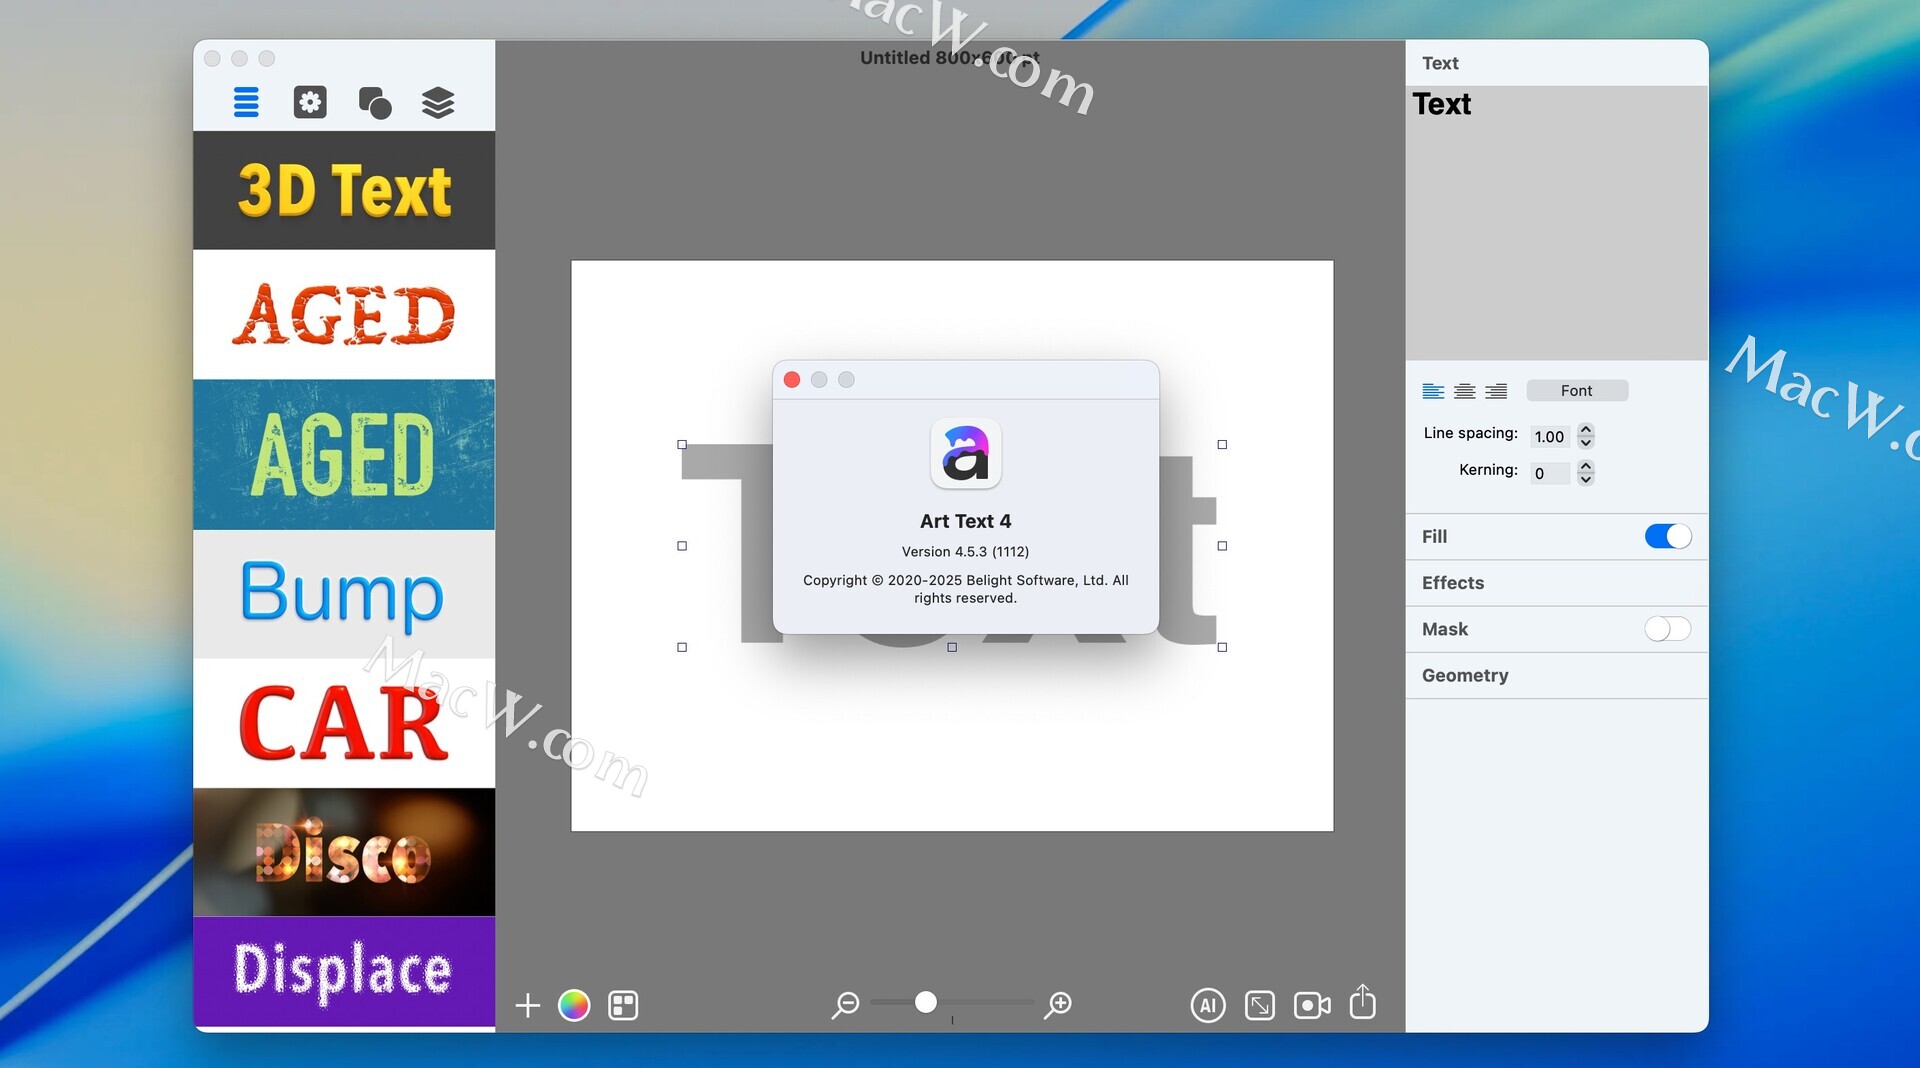Open the AI tool icon
Image resolution: width=1920 pixels, height=1068 pixels.
[x=1208, y=1005]
